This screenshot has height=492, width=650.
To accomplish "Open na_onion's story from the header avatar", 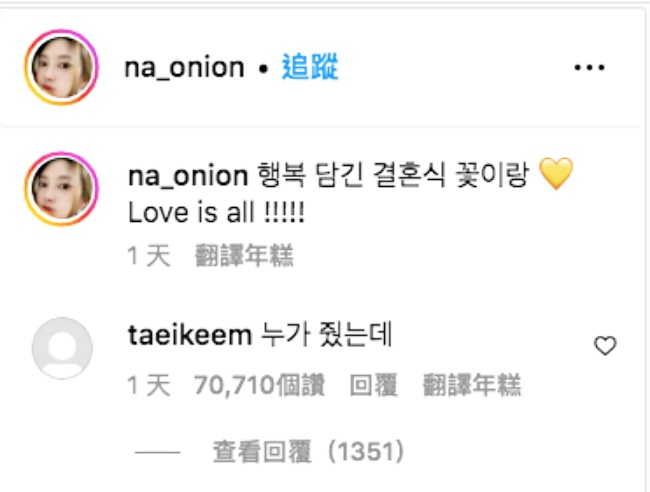I will point(61,67).
